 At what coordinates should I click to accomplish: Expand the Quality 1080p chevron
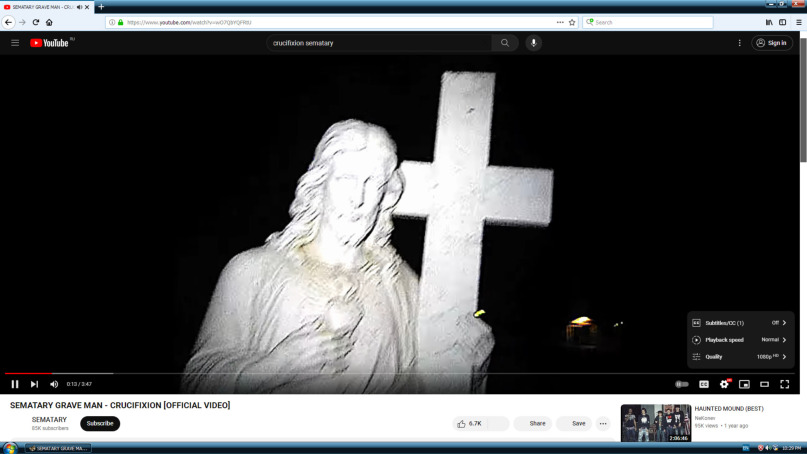coord(784,357)
